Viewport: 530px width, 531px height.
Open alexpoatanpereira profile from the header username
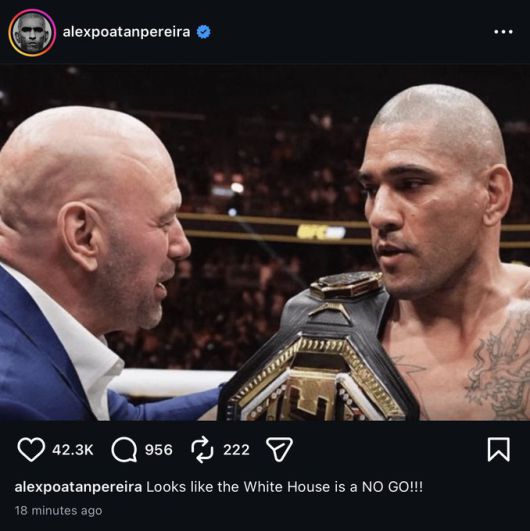tap(126, 32)
